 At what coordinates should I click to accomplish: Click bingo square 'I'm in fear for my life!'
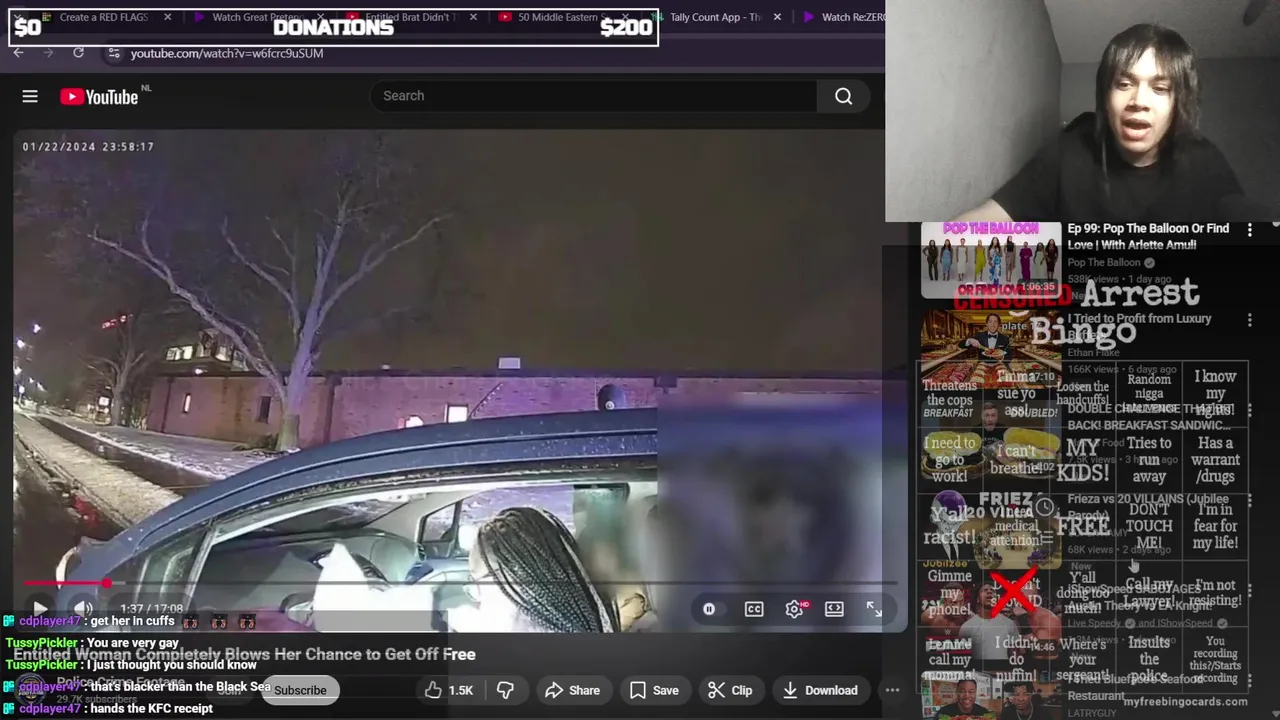[1215, 526]
